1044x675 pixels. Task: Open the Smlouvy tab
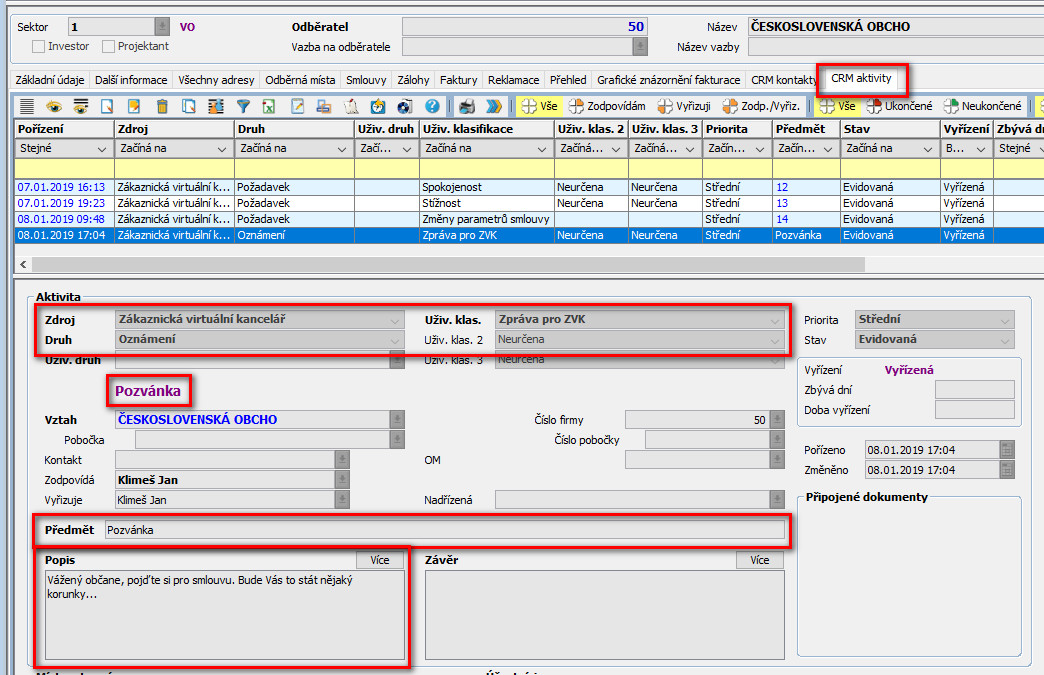(x=368, y=80)
